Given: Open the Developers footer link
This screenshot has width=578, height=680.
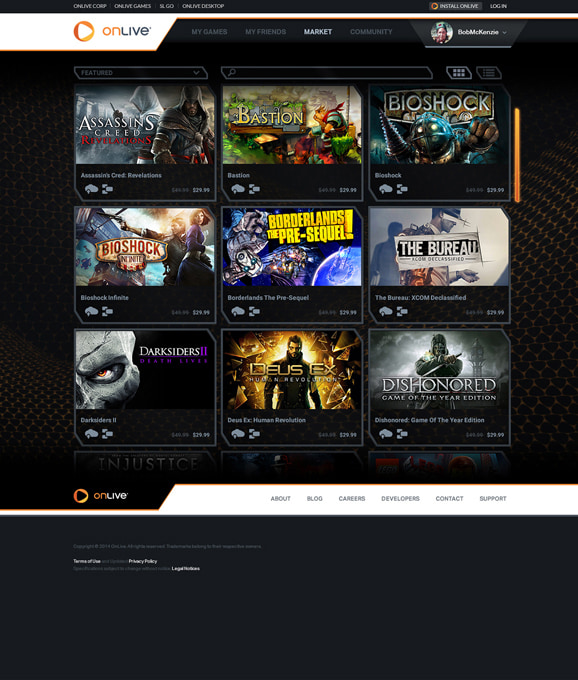Looking at the screenshot, I should coord(400,499).
